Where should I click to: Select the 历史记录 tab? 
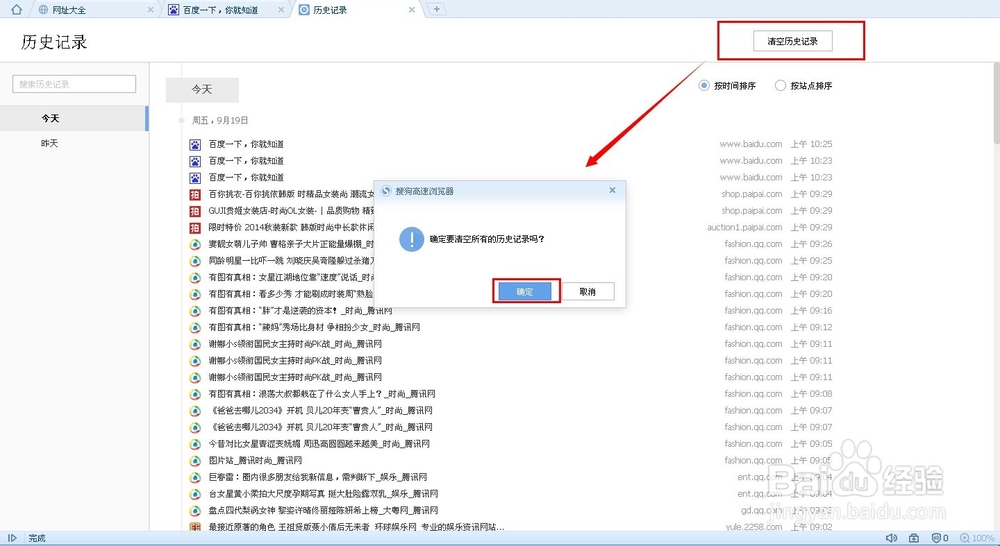click(357, 10)
